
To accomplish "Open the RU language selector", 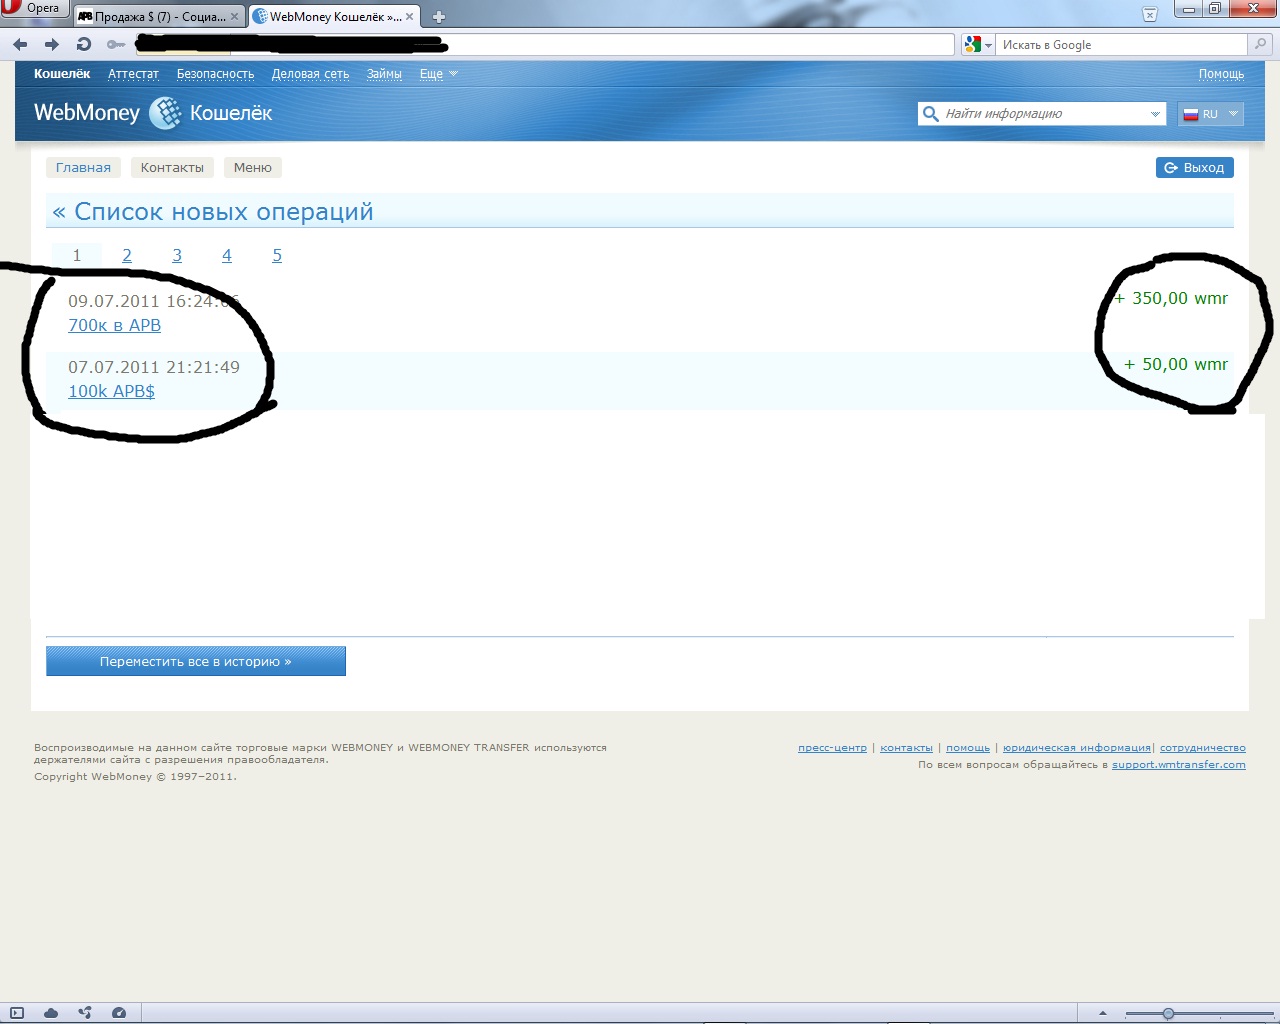I will 1210,114.
